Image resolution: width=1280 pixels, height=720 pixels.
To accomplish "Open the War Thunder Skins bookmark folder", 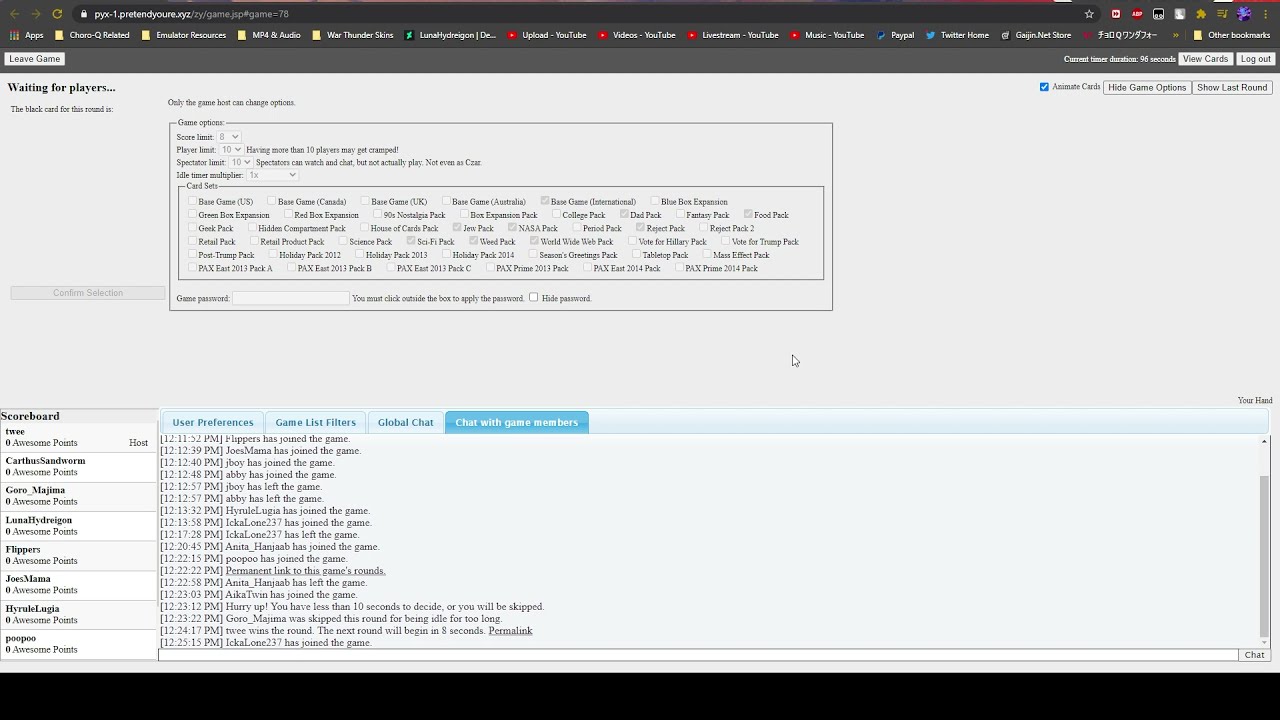I will pyautogui.click(x=352, y=35).
